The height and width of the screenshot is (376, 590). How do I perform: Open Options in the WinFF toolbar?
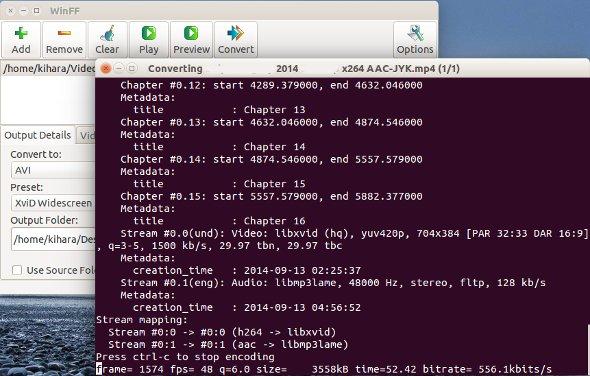pos(415,40)
